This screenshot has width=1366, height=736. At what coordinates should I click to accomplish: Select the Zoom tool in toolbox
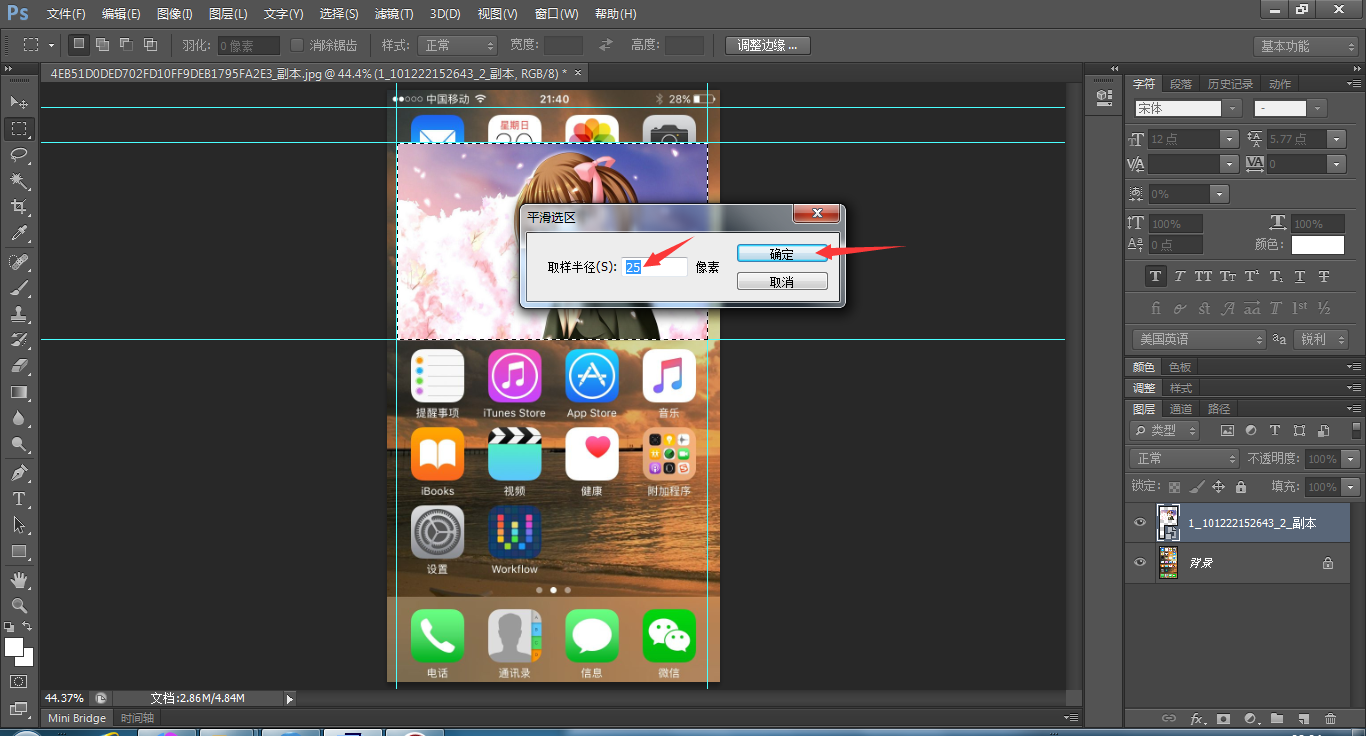point(18,605)
